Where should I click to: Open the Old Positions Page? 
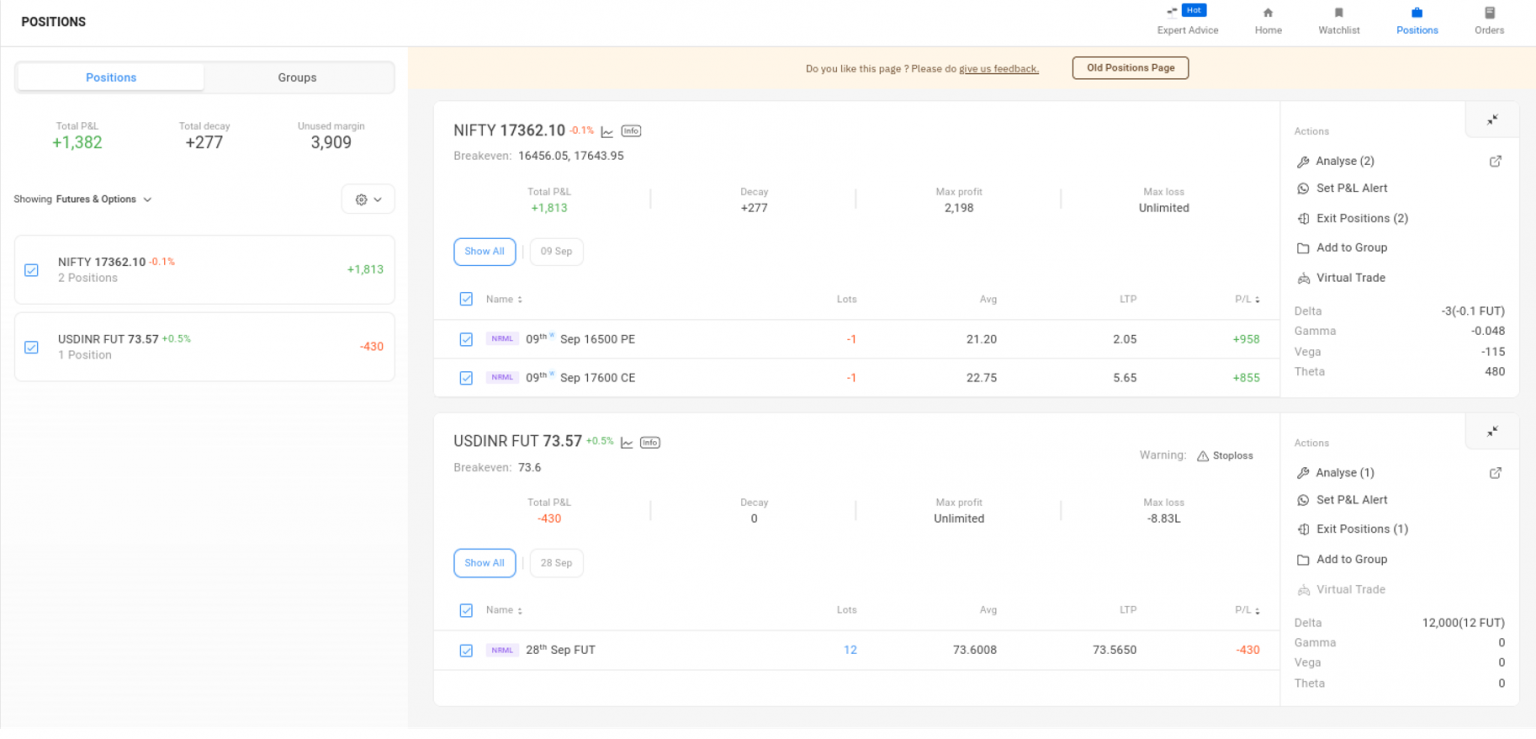1130,68
